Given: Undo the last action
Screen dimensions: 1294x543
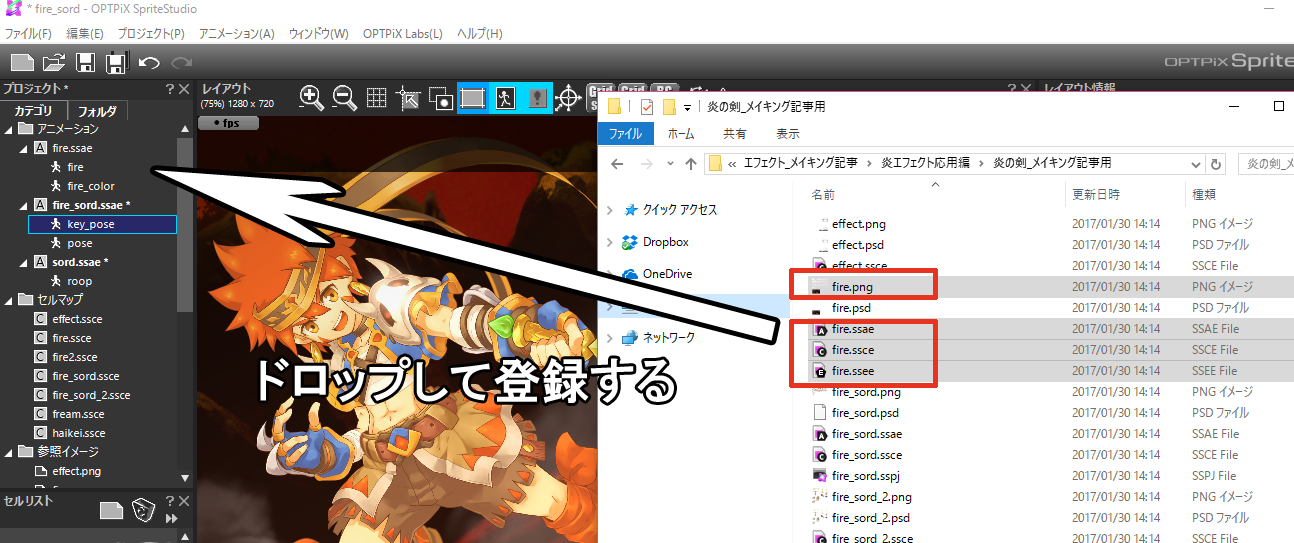Looking at the screenshot, I should coord(149,63).
